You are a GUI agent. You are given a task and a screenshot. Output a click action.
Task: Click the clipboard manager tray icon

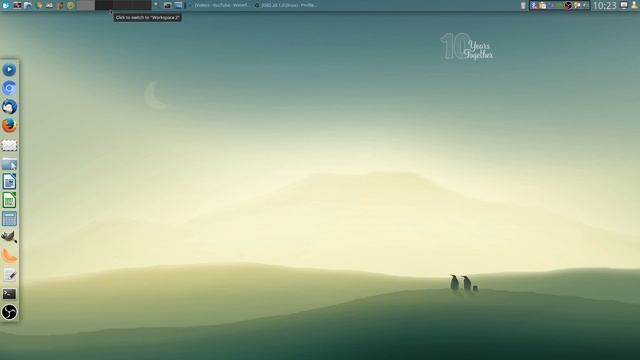(x=542, y=5)
